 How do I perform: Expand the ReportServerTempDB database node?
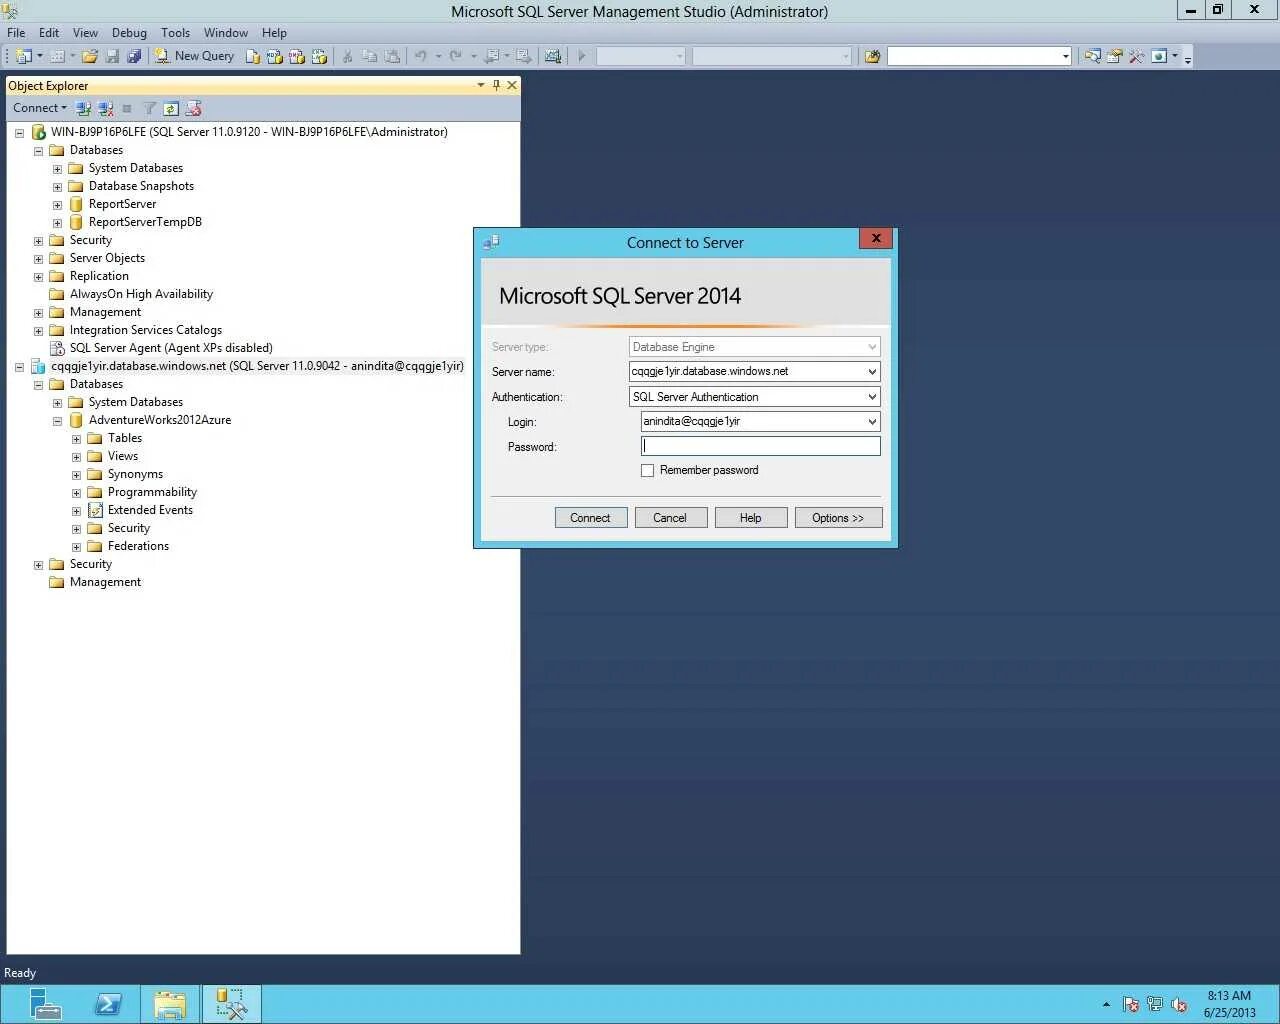[57, 223]
